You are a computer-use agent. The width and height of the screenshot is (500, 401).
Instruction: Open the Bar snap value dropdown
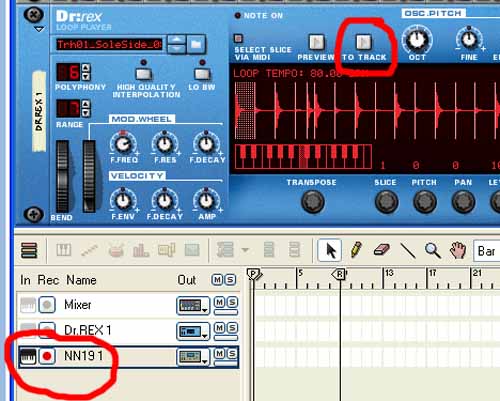pyautogui.click(x=487, y=251)
